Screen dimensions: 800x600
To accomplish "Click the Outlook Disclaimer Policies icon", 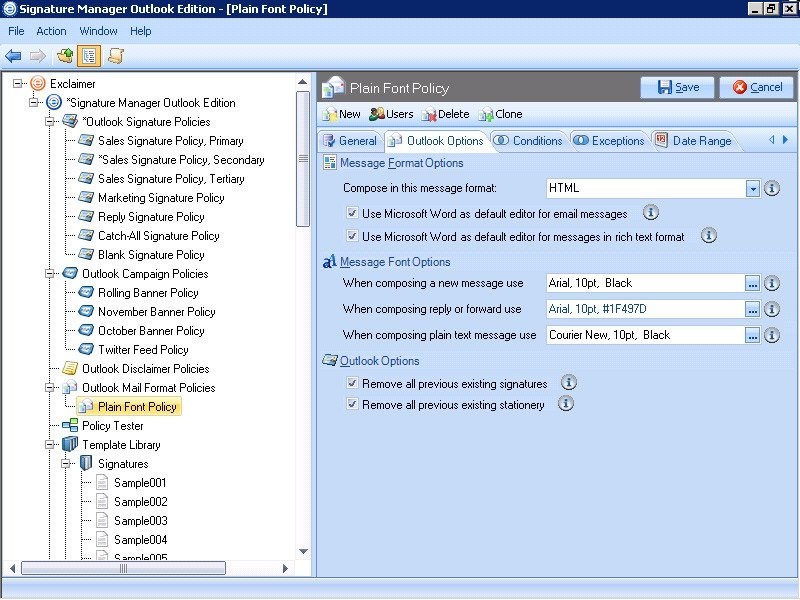I will tap(70, 368).
